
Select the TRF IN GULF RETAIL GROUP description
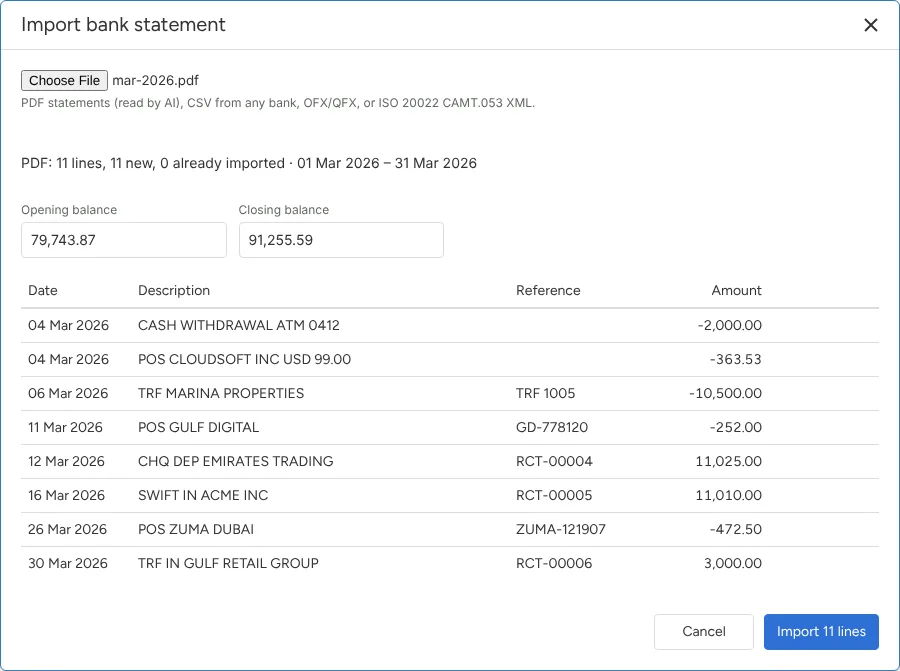click(x=228, y=563)
